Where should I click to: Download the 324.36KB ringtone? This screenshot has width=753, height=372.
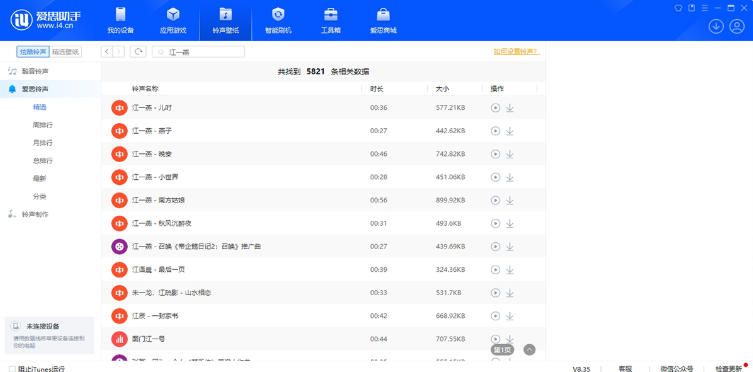tap(510, 270)
